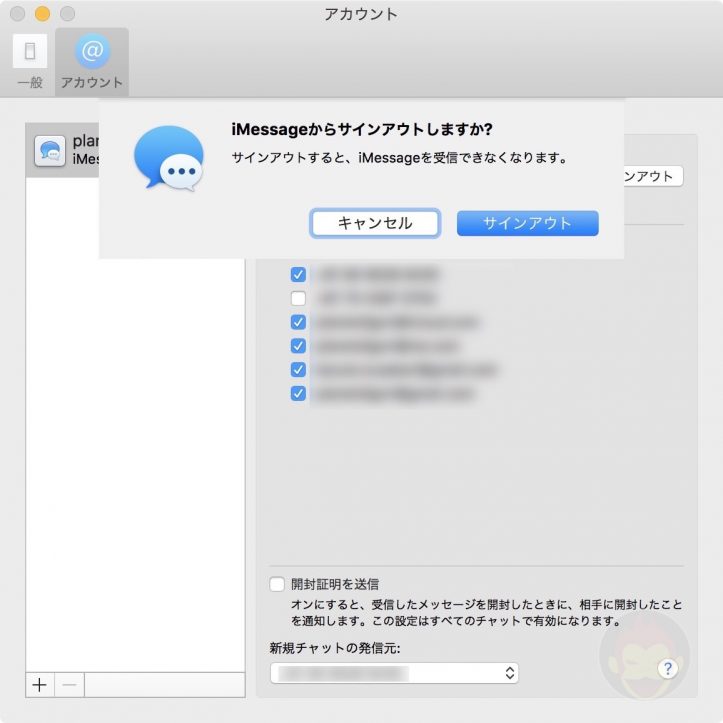Confirm with the blue サインアウト button
This screenshot has width=723, height=723.
(527, 223)
